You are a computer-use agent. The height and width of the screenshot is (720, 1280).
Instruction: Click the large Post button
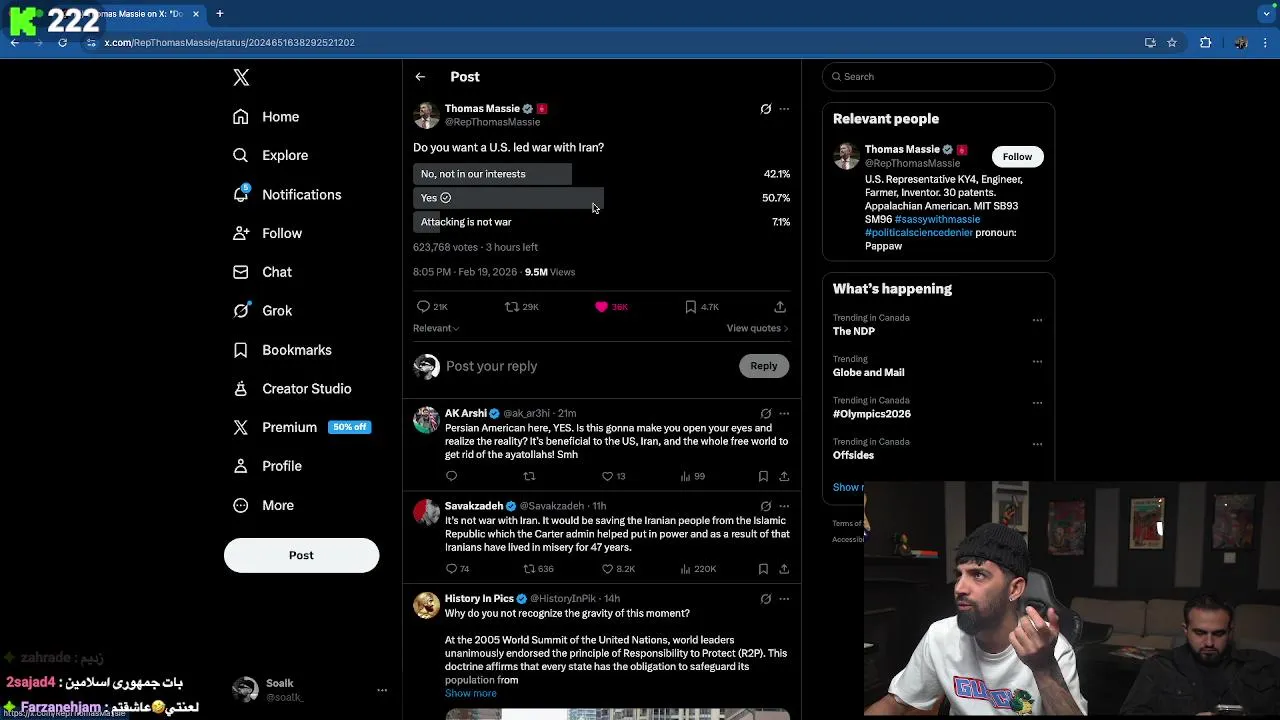301,555
